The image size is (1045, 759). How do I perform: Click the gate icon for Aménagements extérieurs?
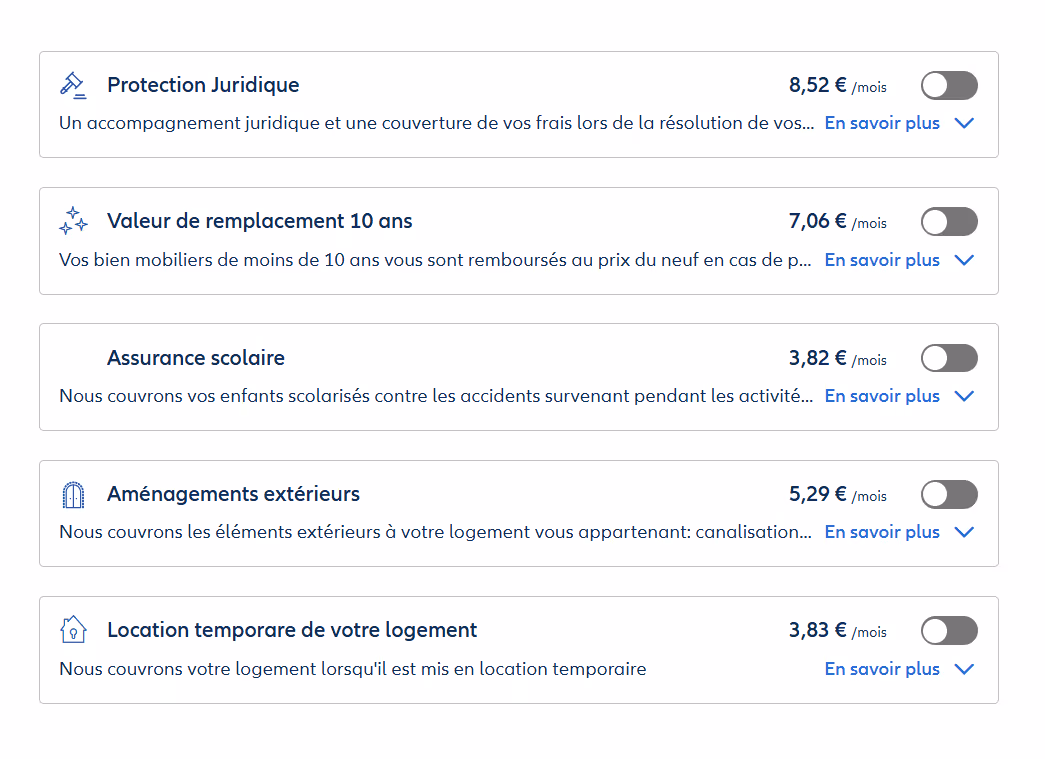(73, 494)
